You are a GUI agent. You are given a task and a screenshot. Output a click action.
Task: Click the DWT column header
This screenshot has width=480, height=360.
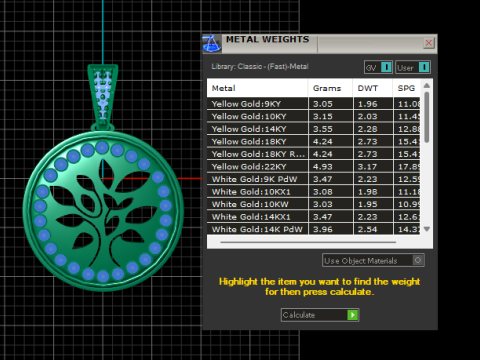pyautogui.click(x=373, y=88)
